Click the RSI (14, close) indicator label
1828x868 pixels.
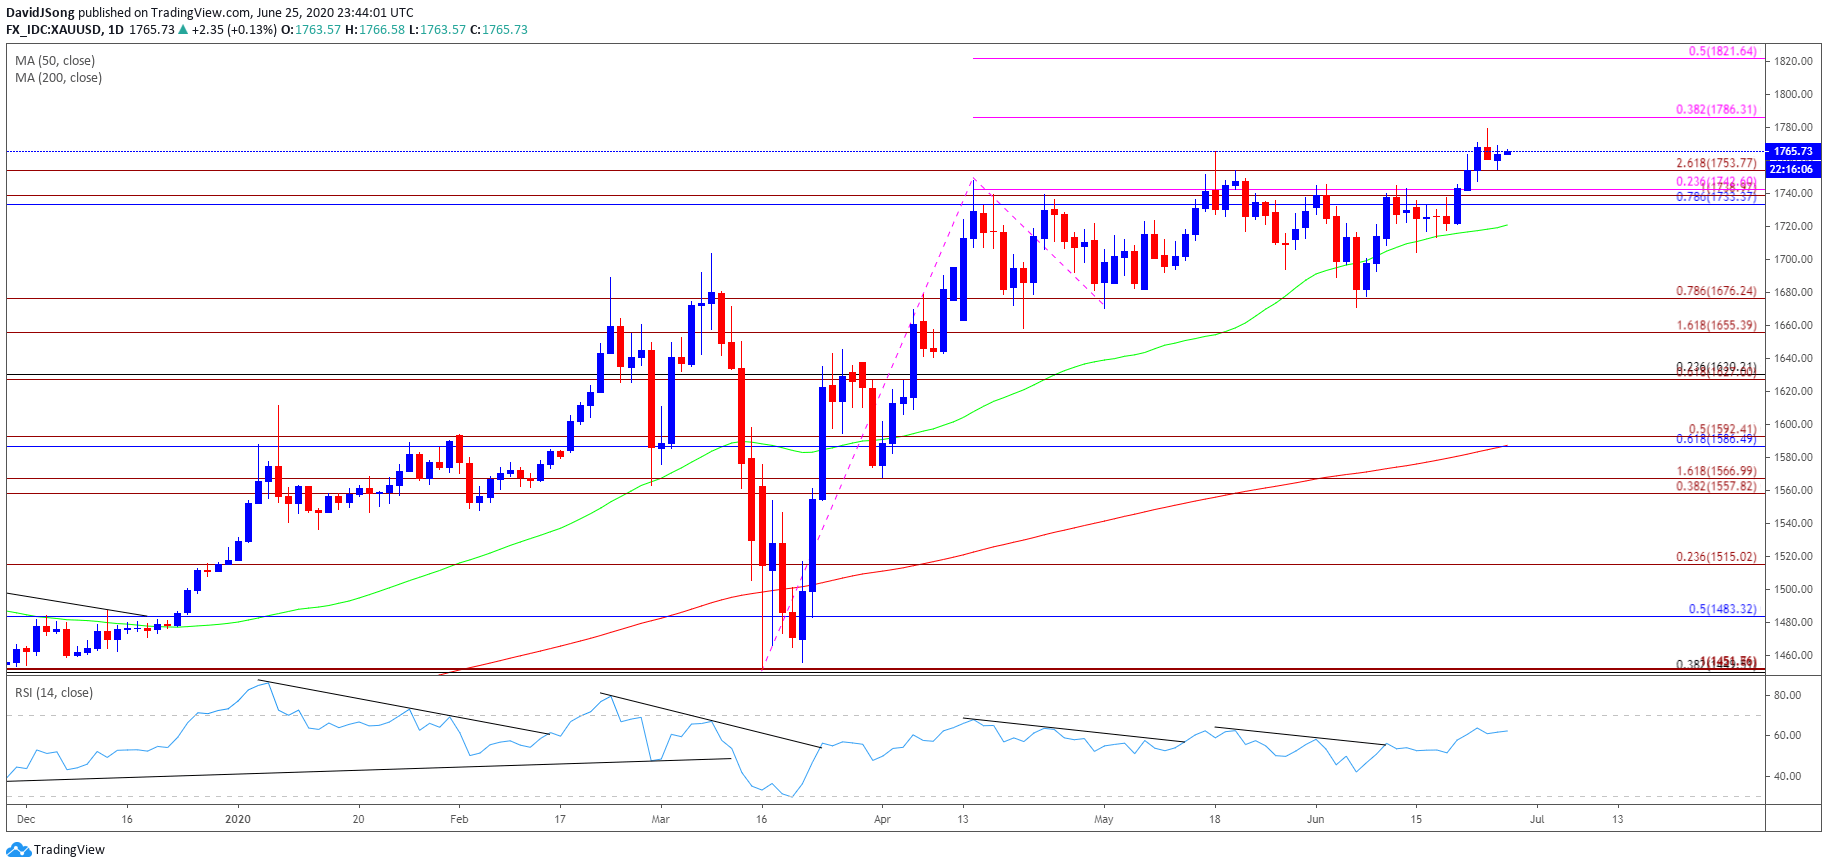[x=54, y=693]
